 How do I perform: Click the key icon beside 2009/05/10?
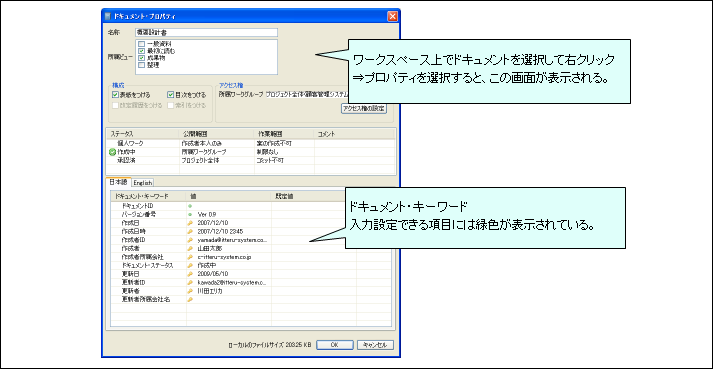click(x=190, y=274)
